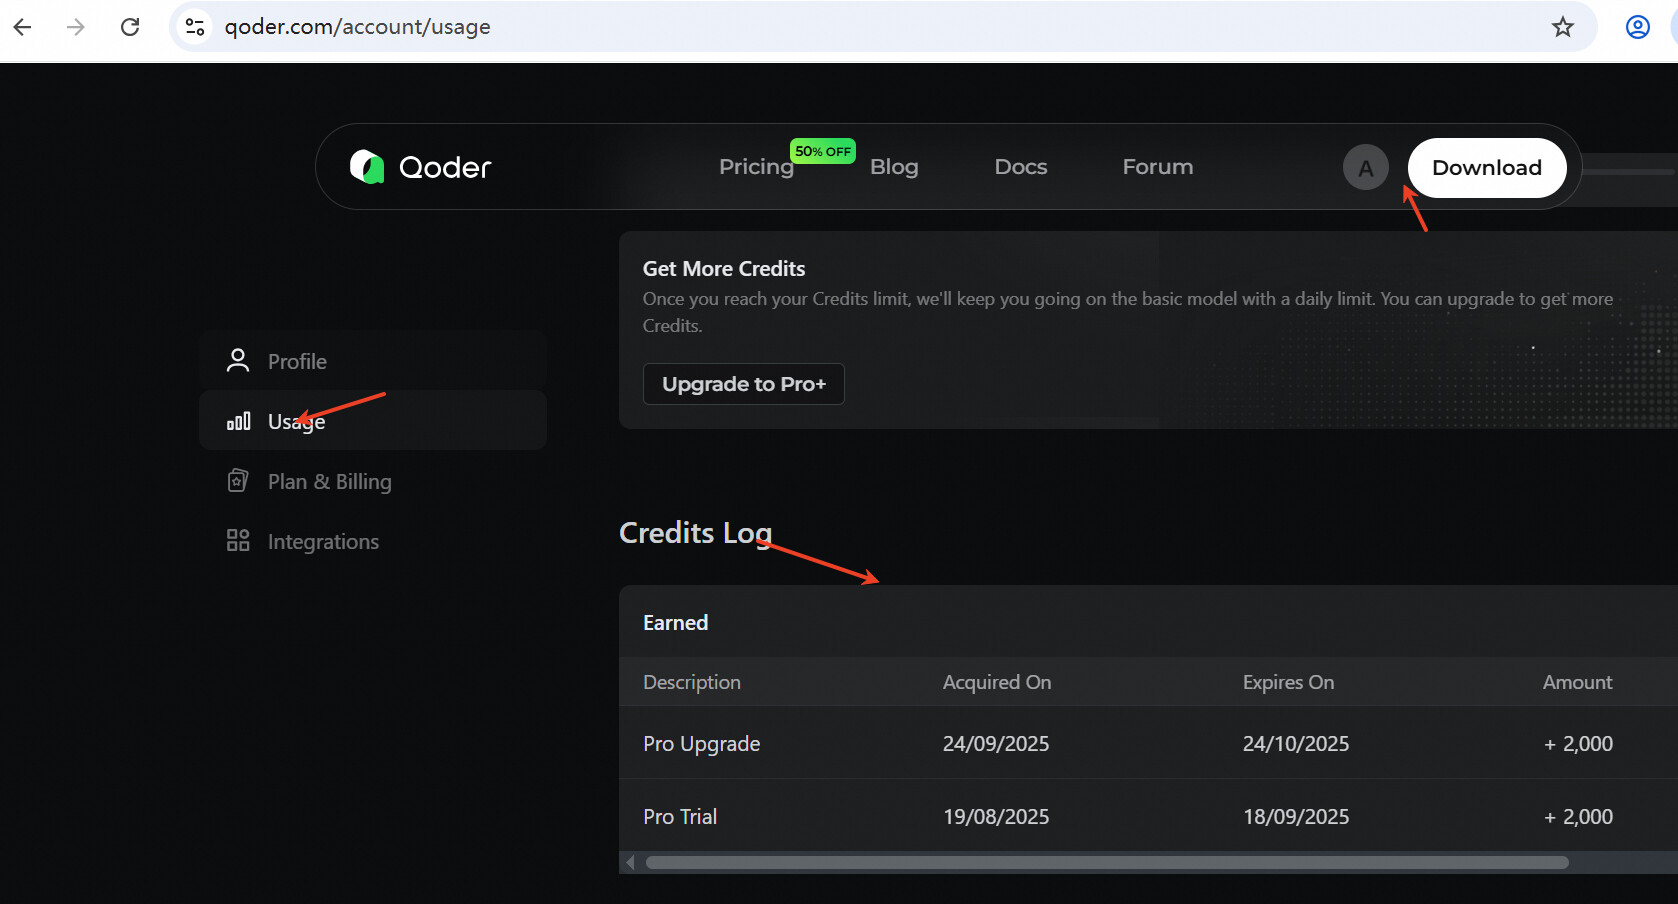Click expiry date 24/10/2025

click(1296, 744)
